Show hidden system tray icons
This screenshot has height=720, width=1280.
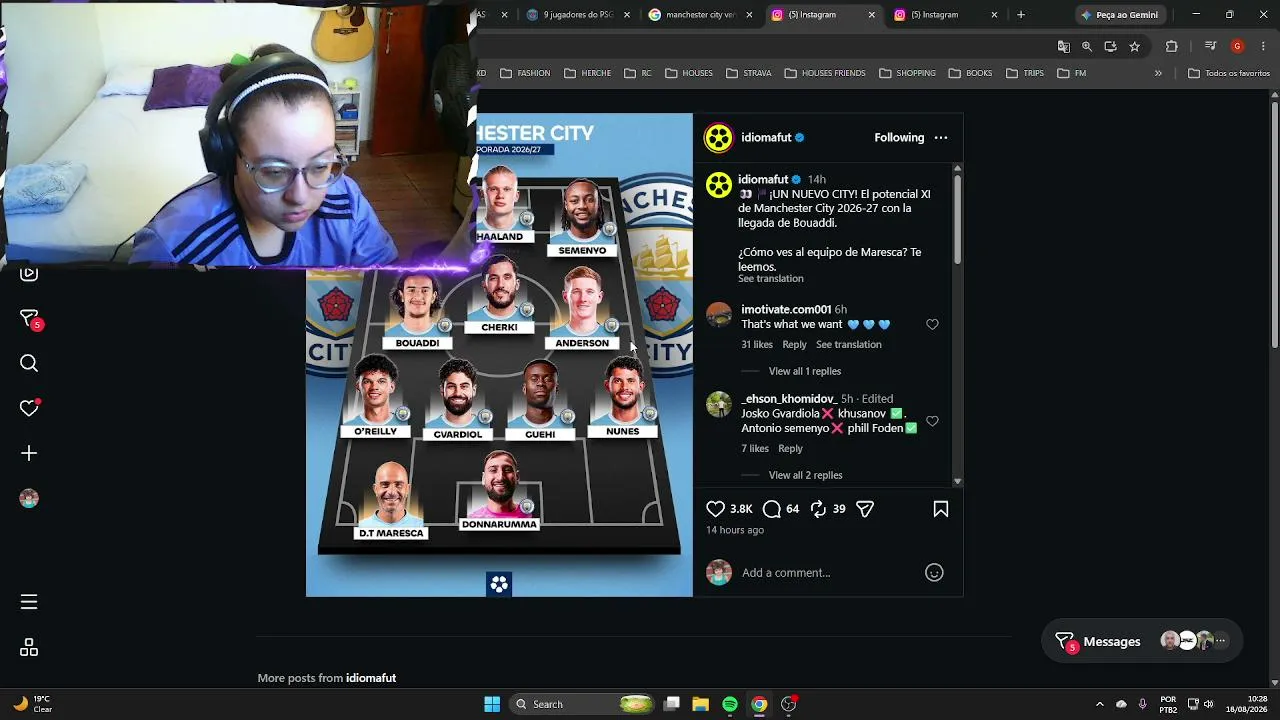(1100, 704)
